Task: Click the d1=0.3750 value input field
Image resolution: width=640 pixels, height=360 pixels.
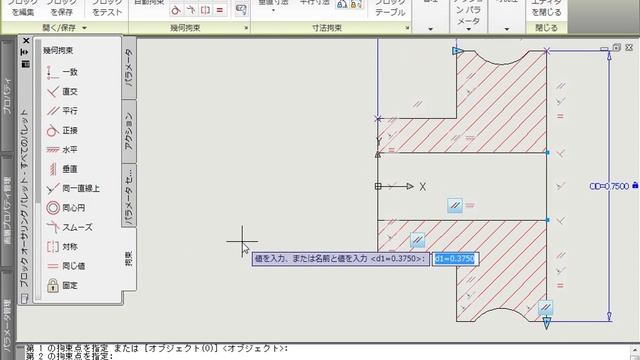Action: [455, 259]
